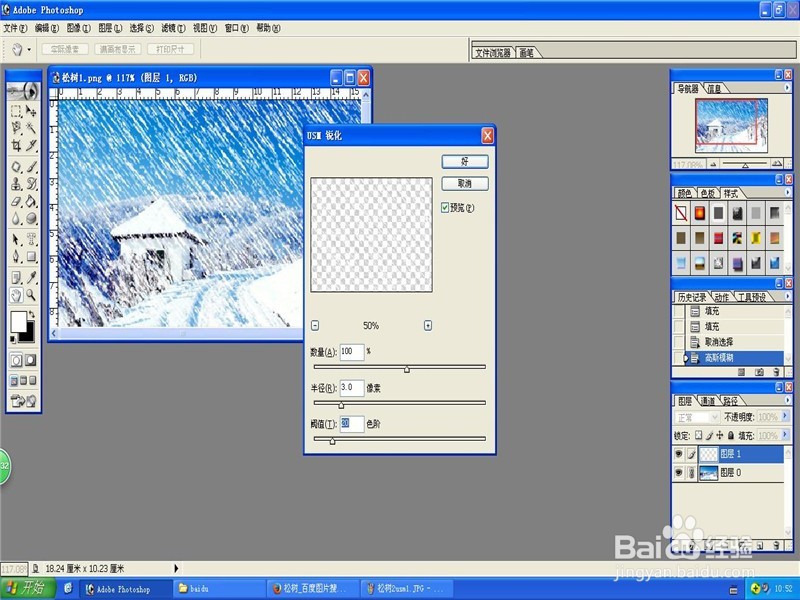Select the Polygonal Lasso tool

[x=16, y=128]
